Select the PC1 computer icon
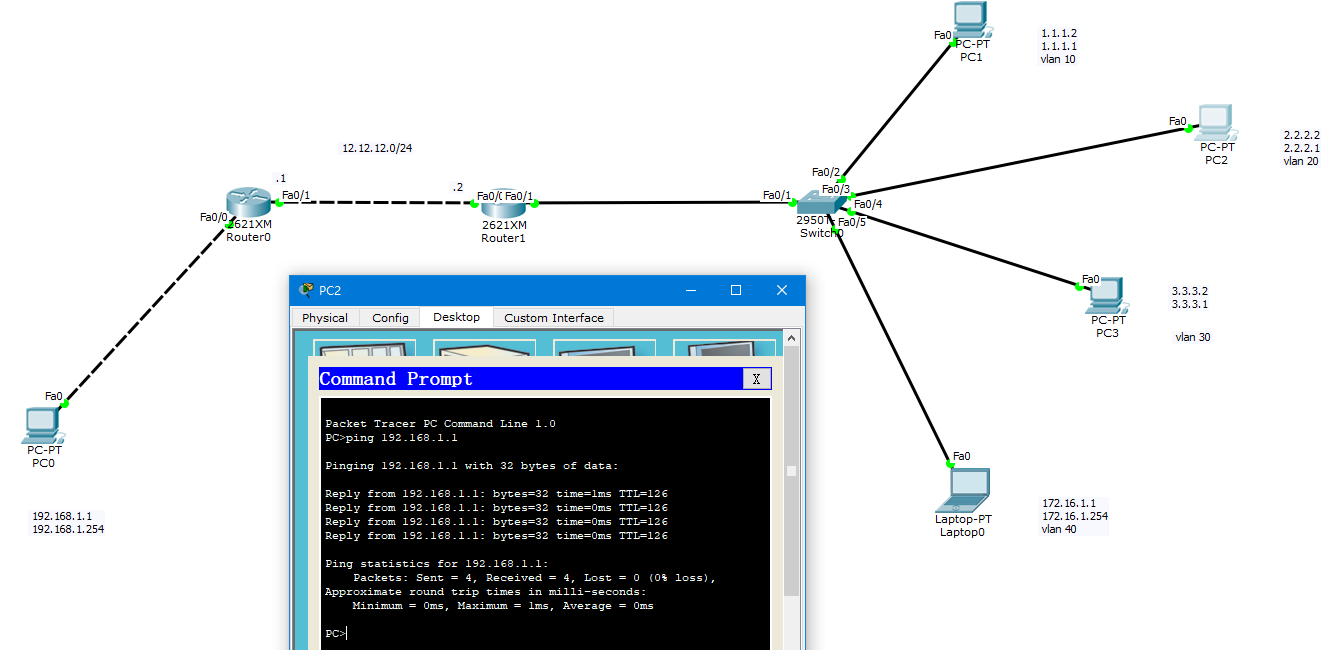The image size is (1340, 650). point(970,20)
